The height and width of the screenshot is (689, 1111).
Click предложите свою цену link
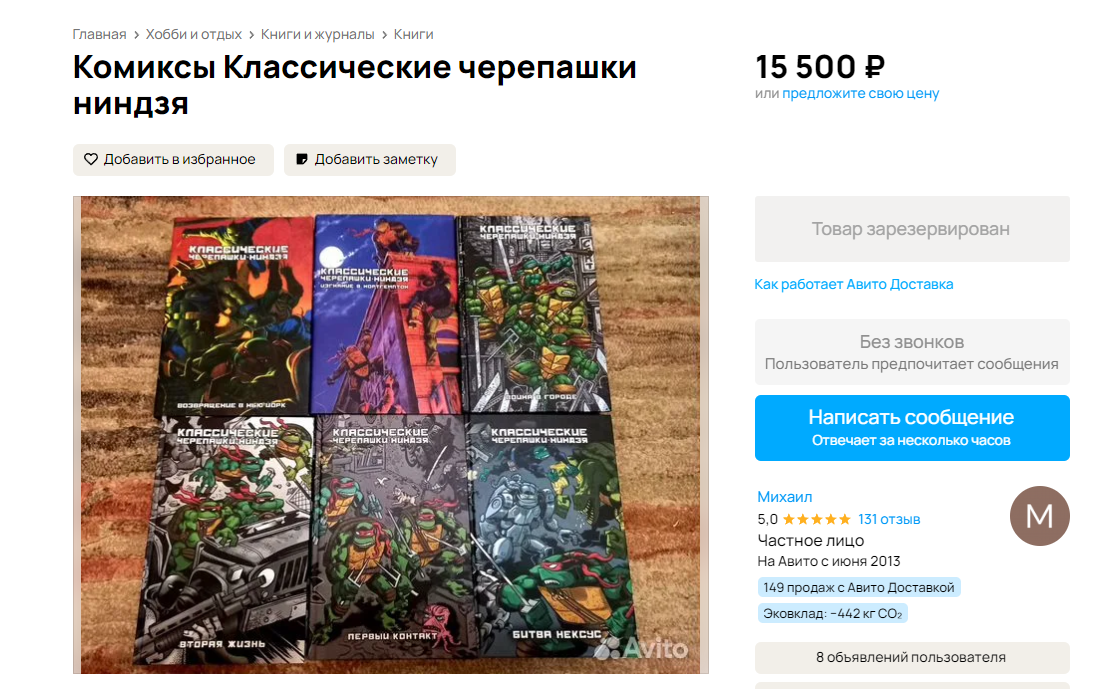click(x=860, y=93)
